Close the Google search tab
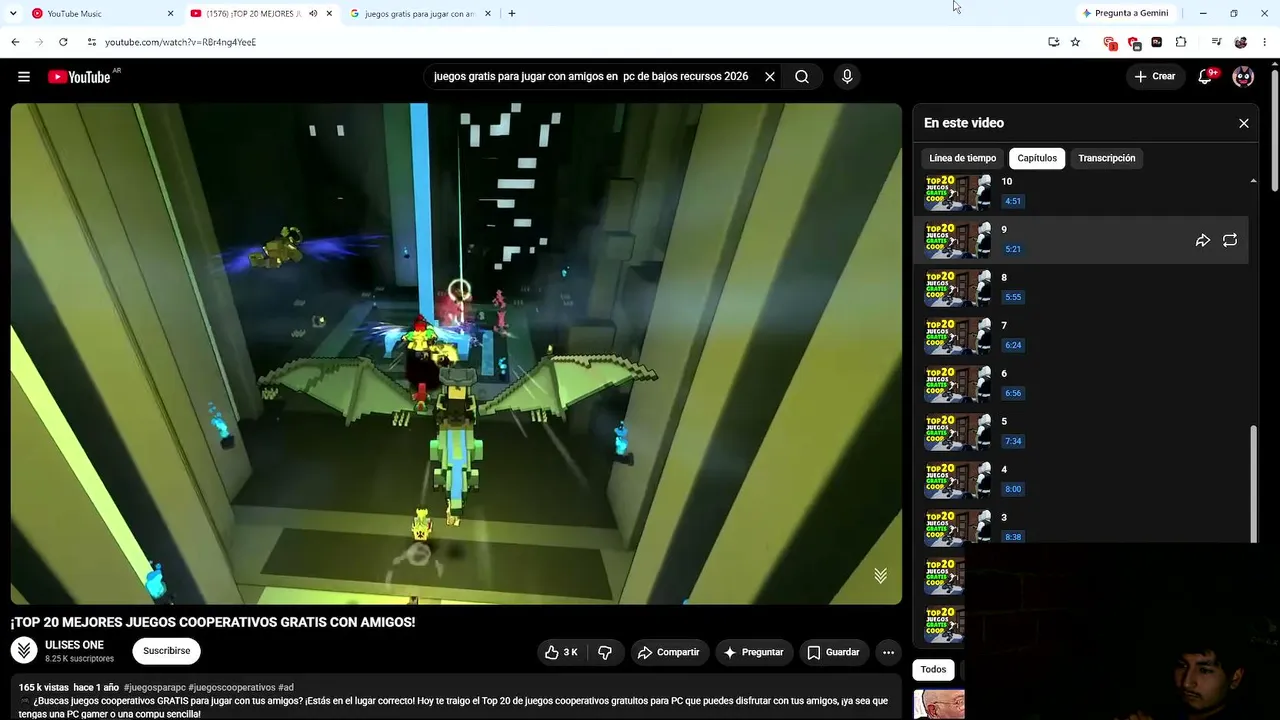 (488, 14)
